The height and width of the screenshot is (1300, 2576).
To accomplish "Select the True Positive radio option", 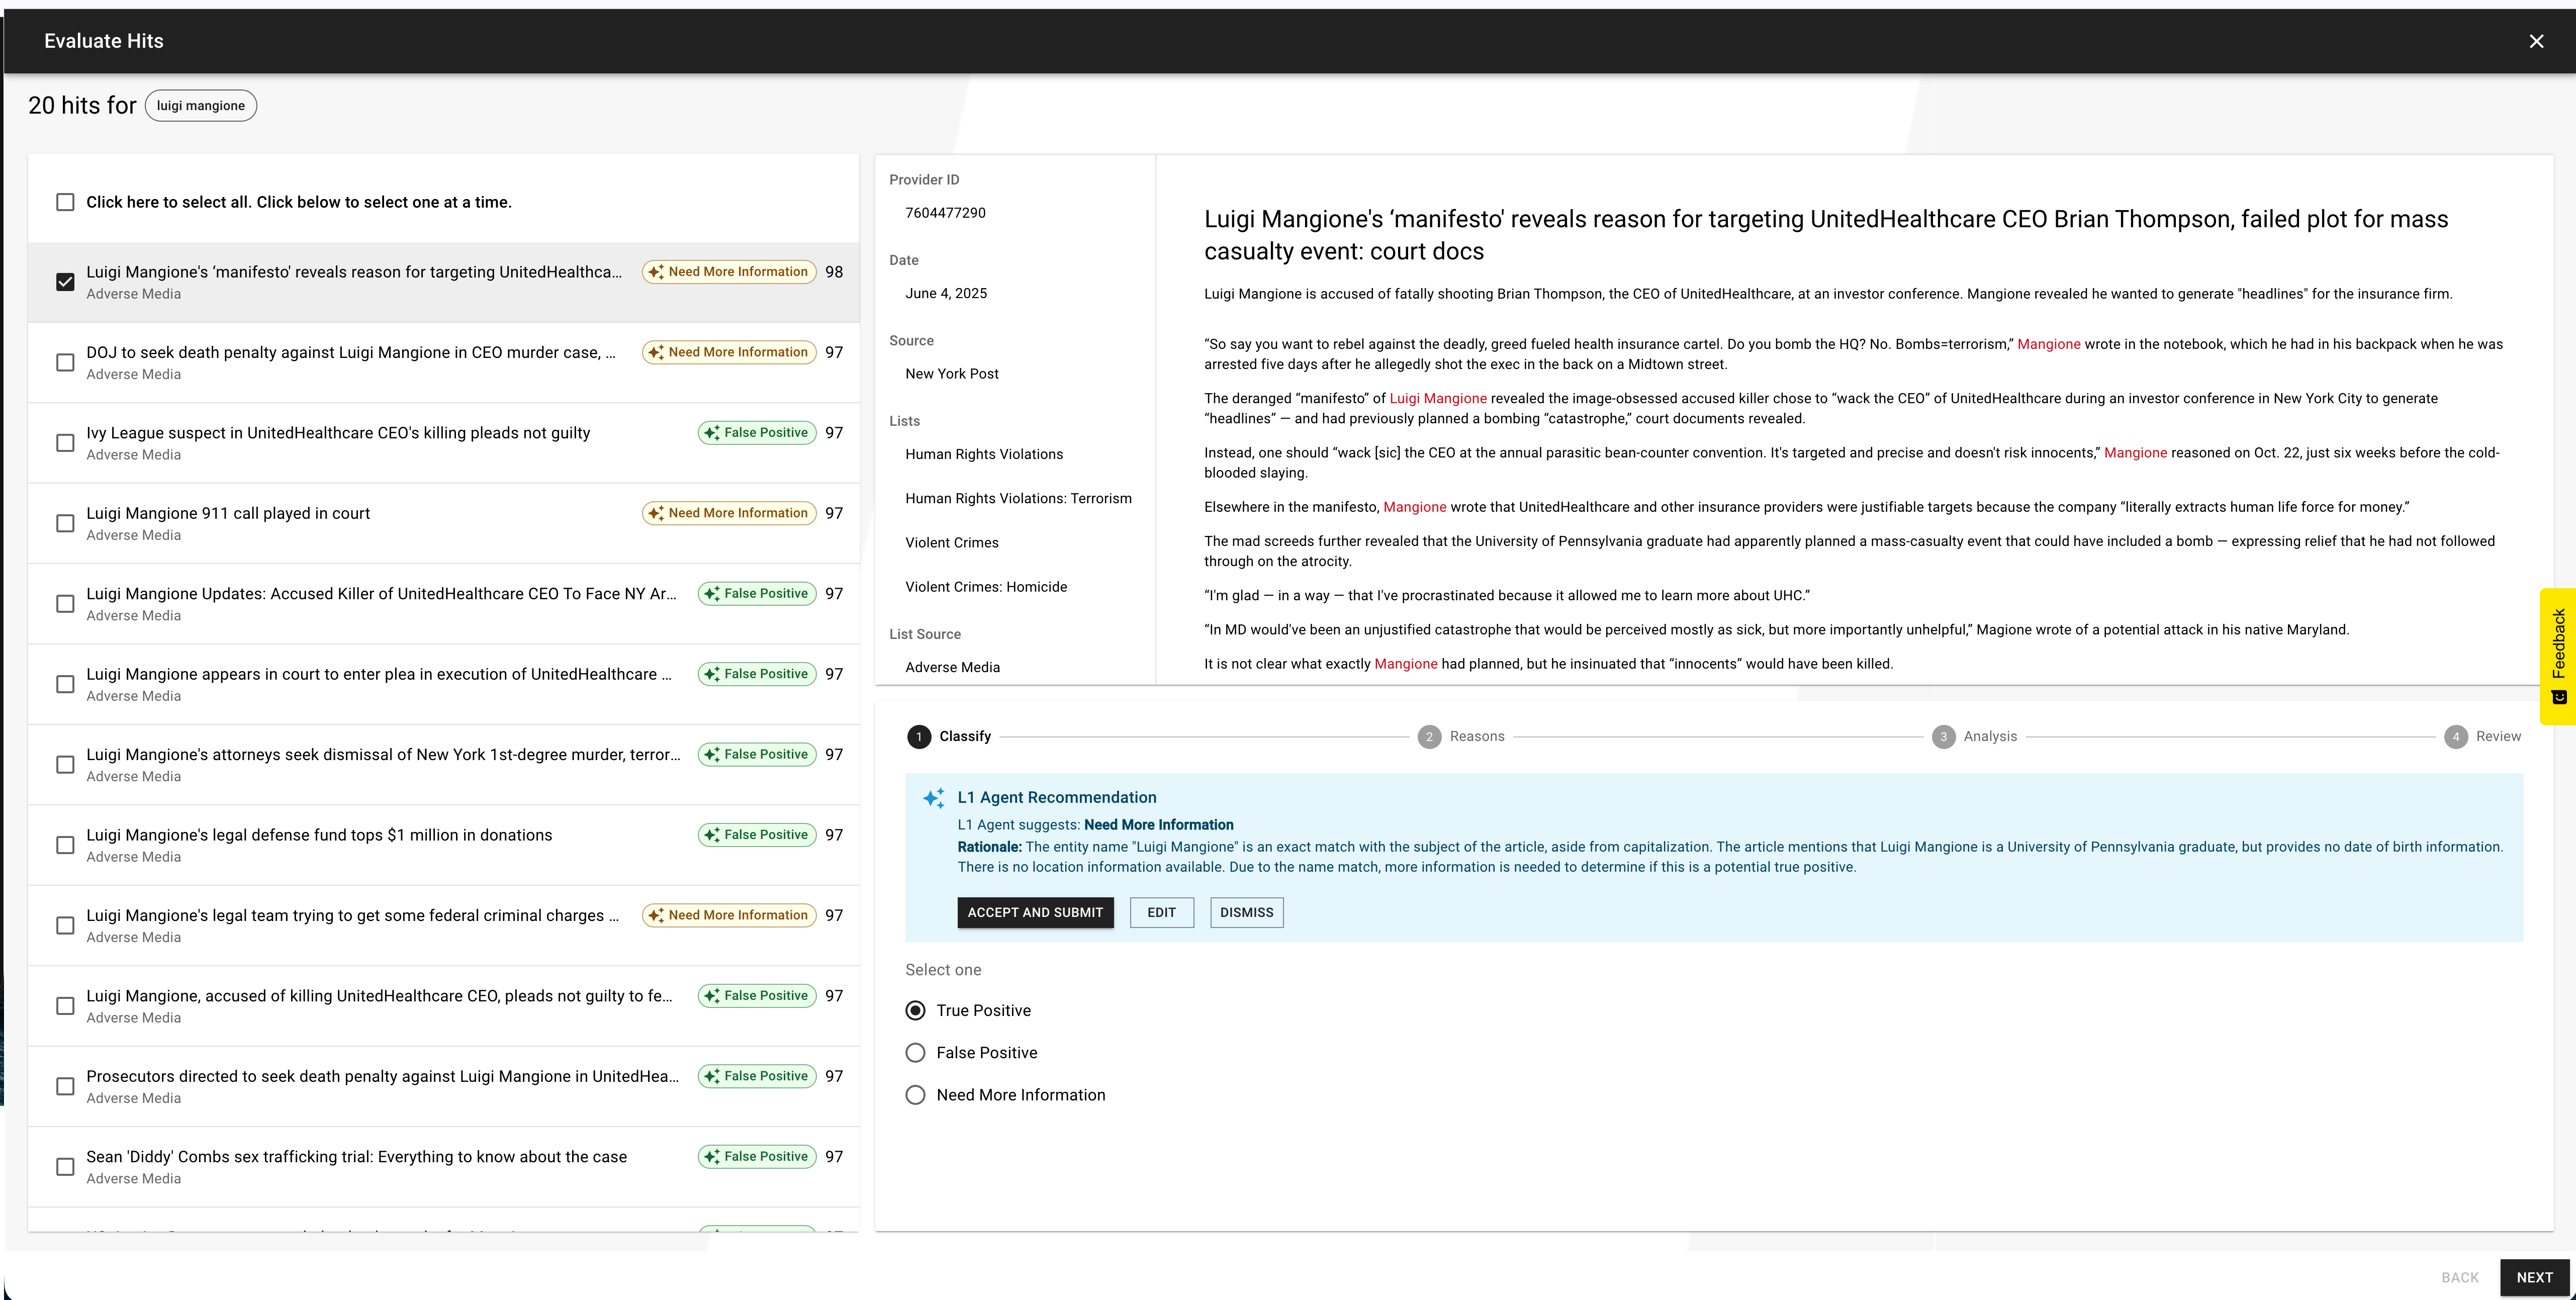I will [915, 1010].
